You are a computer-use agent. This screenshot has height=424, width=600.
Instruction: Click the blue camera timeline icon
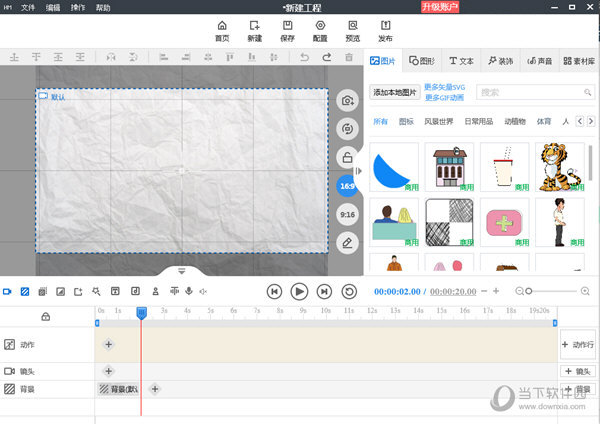pyautogui.click(x=7, y=292)
